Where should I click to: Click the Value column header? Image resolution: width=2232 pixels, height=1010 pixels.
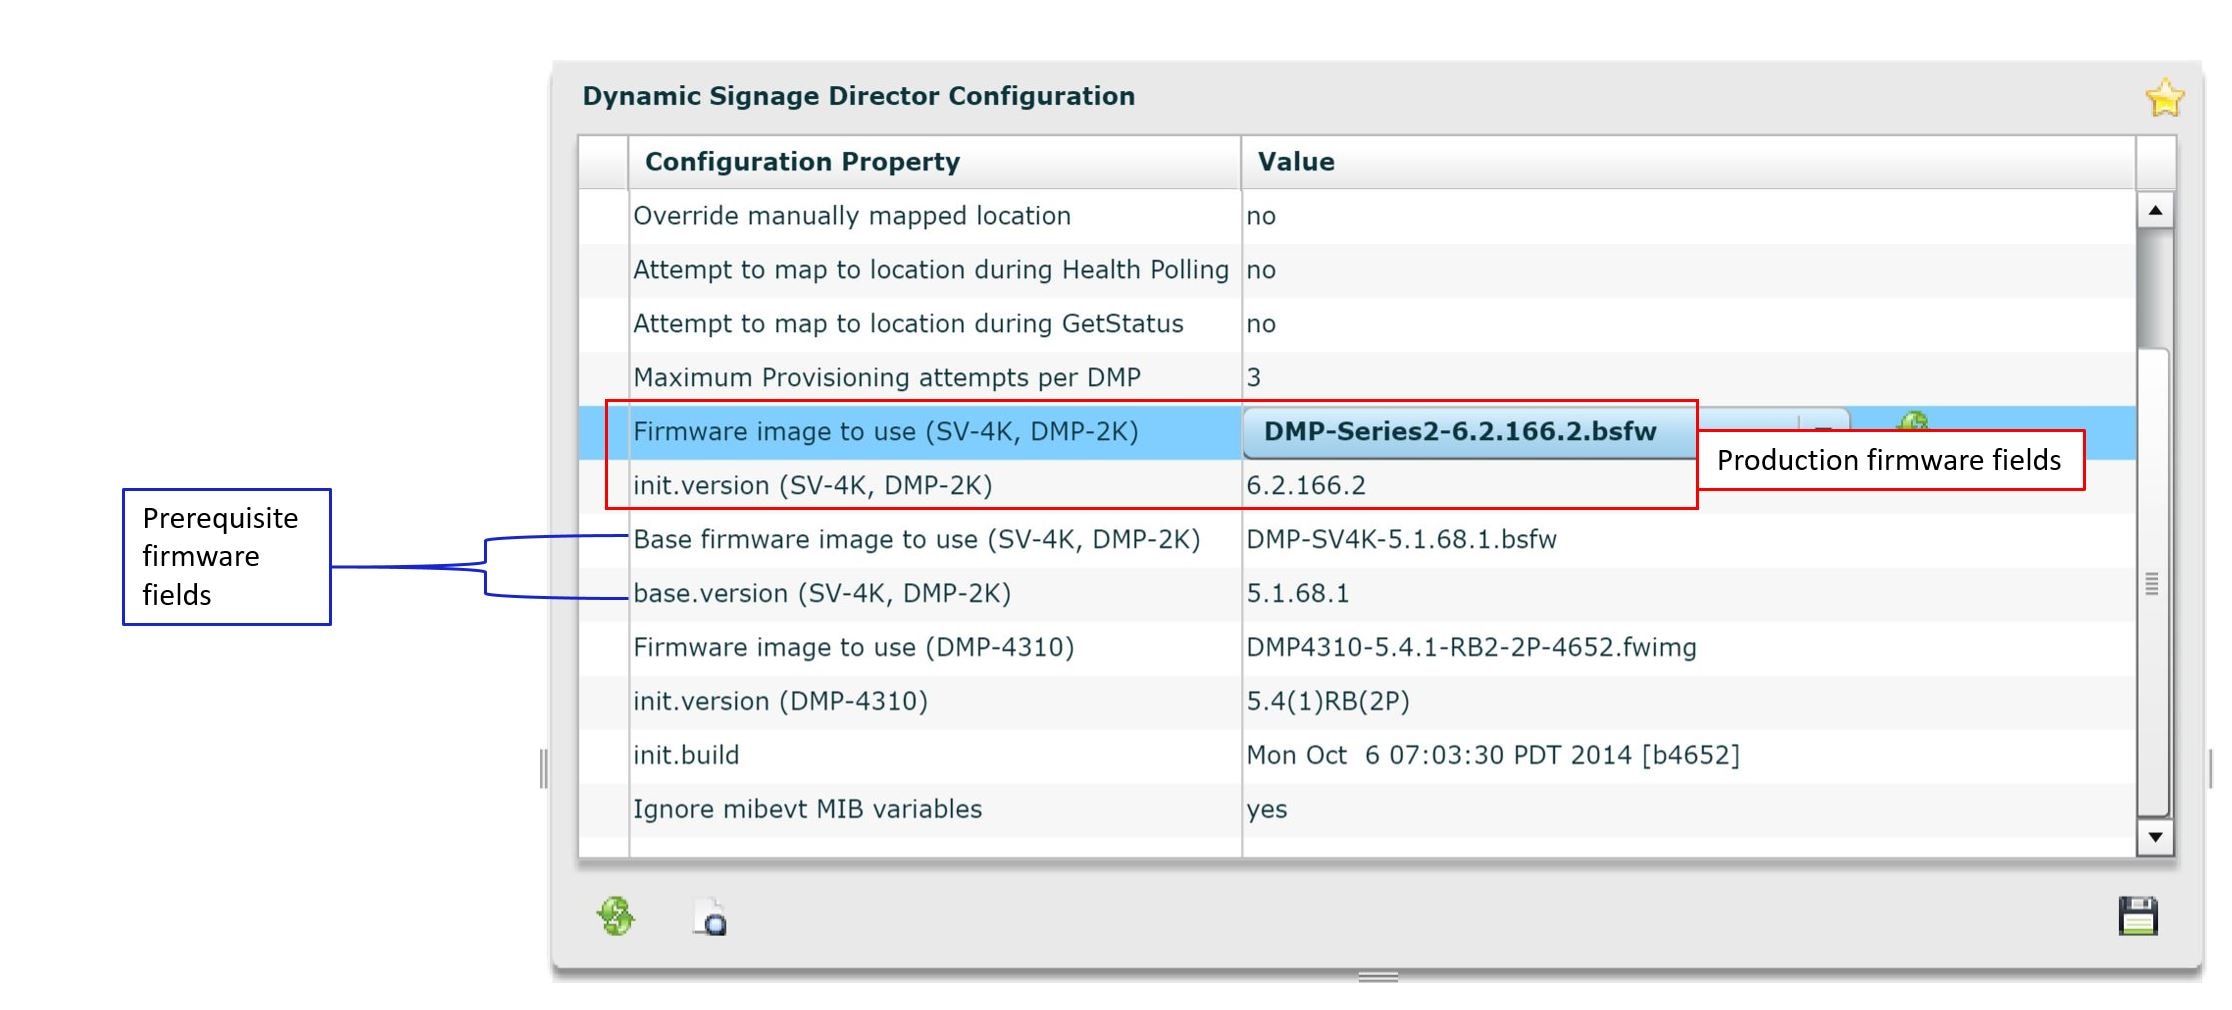(1688, 162)
